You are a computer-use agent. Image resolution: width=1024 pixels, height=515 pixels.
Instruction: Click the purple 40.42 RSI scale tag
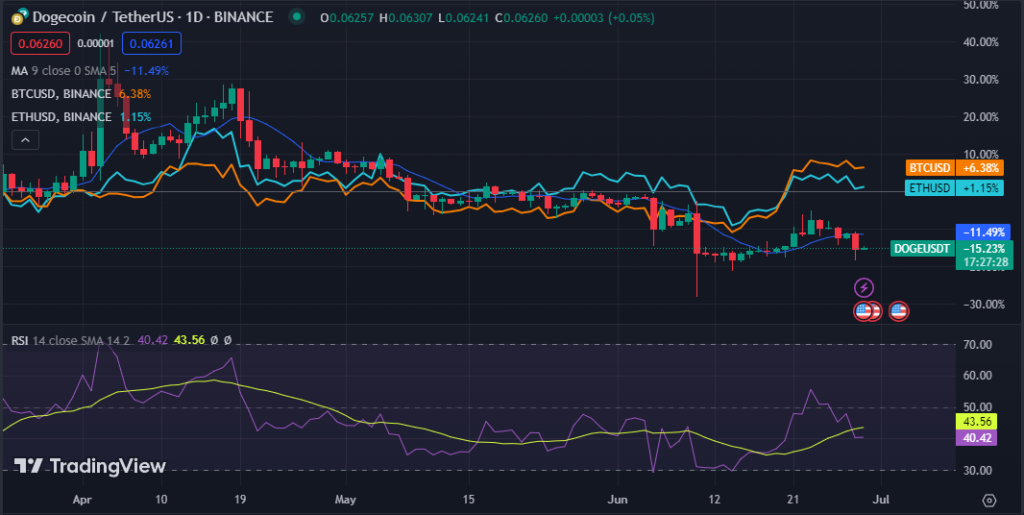pos(976,437)
